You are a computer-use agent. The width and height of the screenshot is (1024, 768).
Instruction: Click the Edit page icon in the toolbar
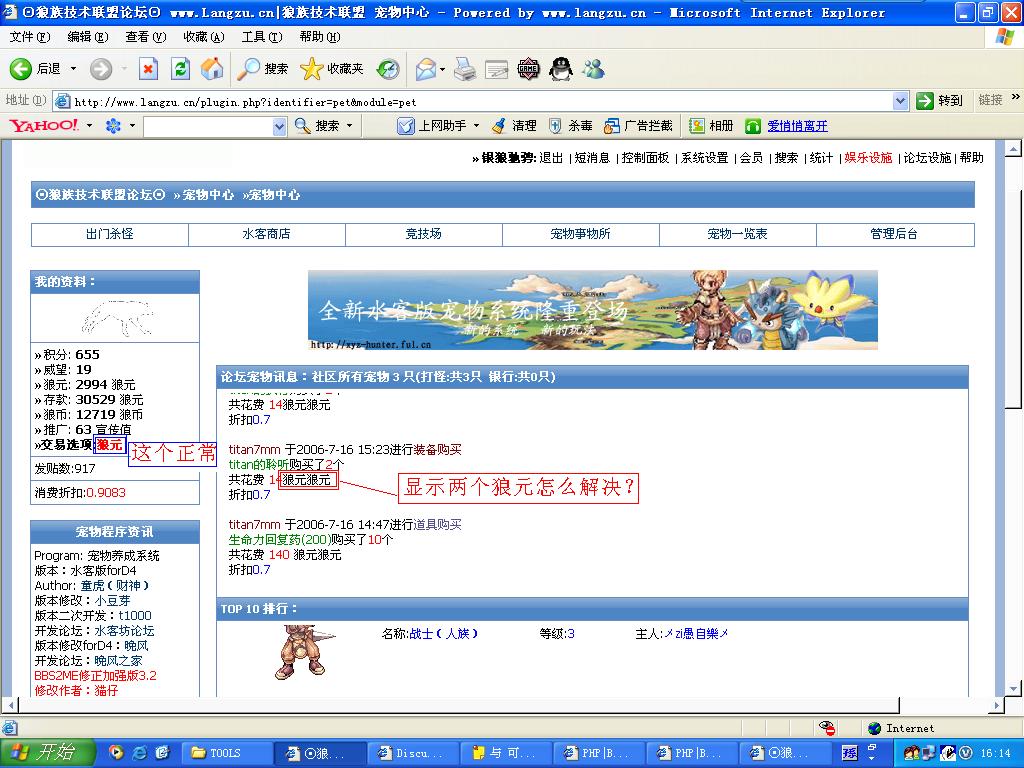click(x=496, y=69)
